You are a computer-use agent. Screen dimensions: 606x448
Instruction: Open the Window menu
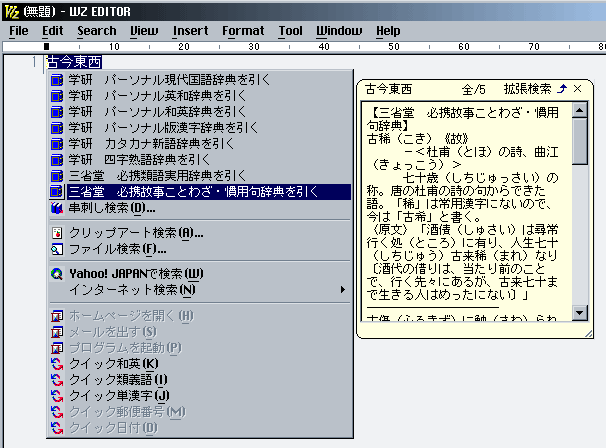pyautogui.click(x=339, y=31)
